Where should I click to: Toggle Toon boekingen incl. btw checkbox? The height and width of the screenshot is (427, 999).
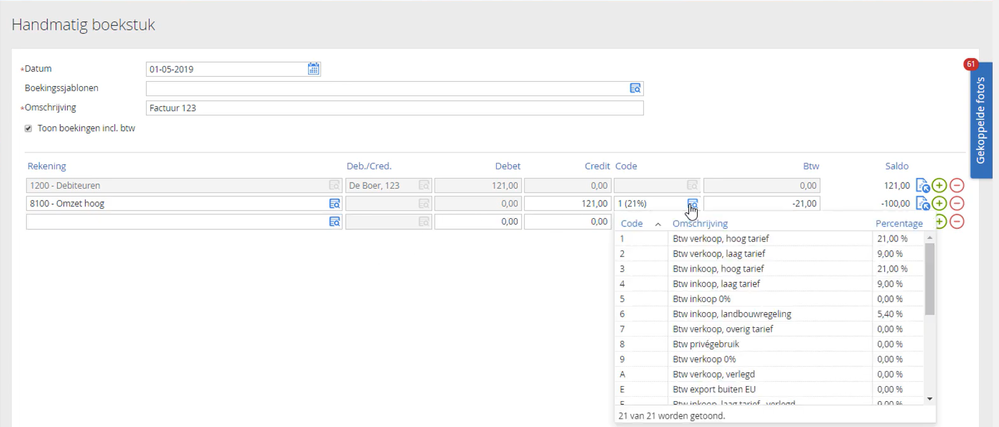click(x=28, y=128)
